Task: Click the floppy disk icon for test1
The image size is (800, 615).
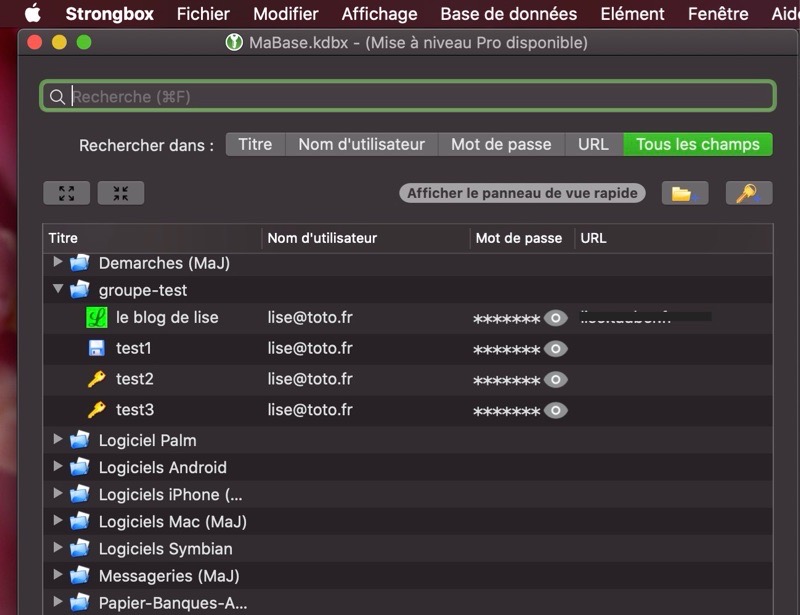Action: point(97,349)
